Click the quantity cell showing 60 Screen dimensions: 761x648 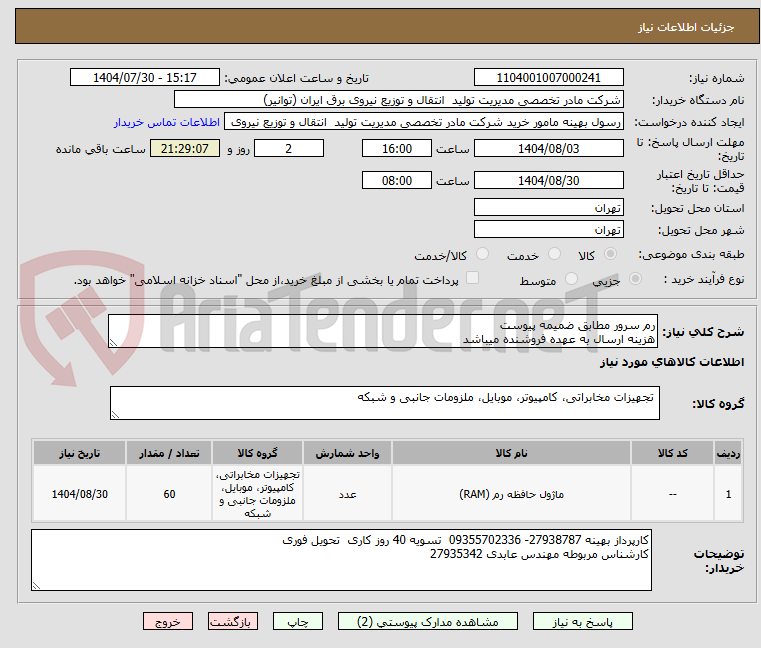point(169,494)
